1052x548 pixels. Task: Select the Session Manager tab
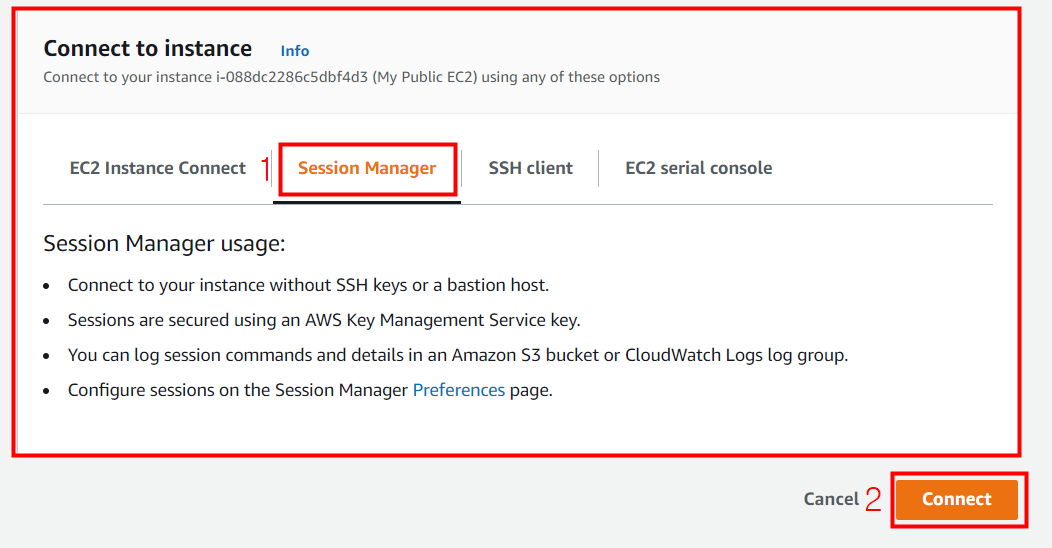tap(367, 168)
